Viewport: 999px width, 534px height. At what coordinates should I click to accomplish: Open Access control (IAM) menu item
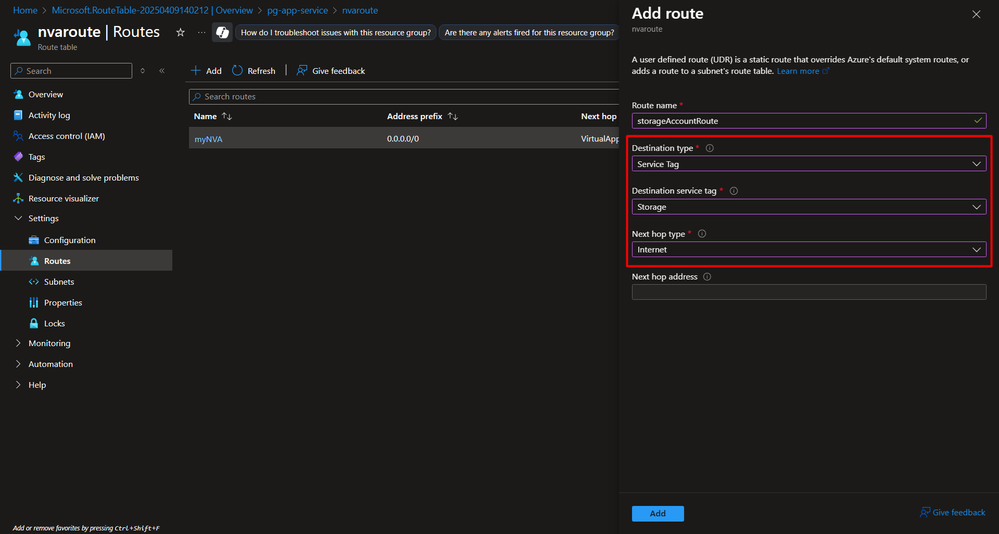(x=66, y=136)
